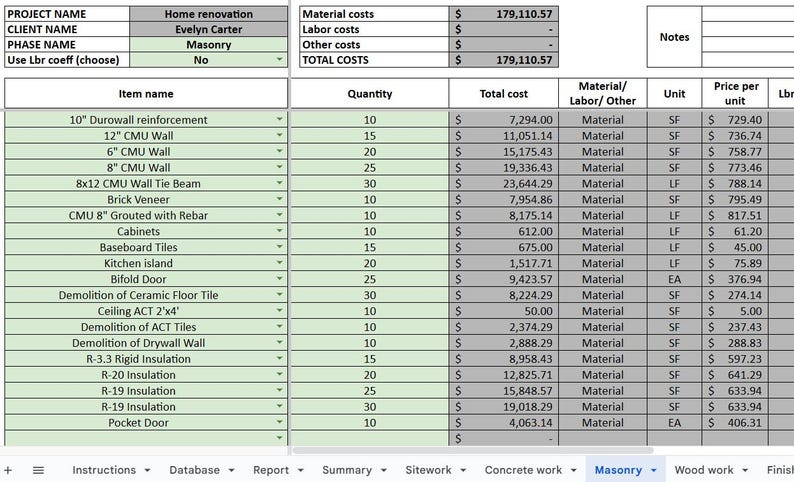
Task: Open dropdown for CMU 8" Grouted with Rebar
Action: point(279,215)
